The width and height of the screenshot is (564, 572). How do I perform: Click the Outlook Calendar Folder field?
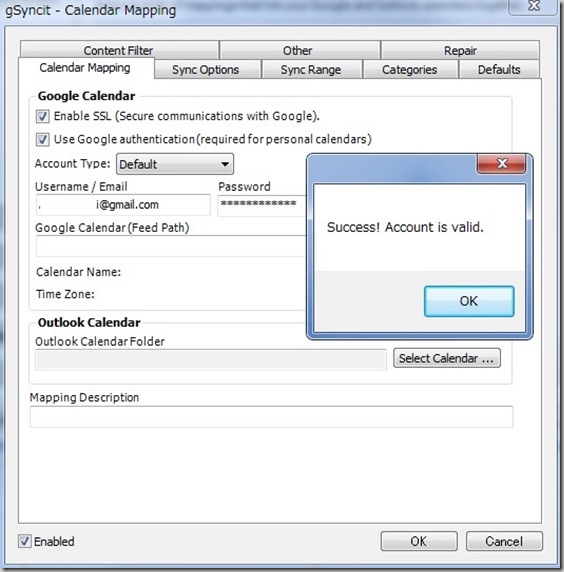point(211,360)
